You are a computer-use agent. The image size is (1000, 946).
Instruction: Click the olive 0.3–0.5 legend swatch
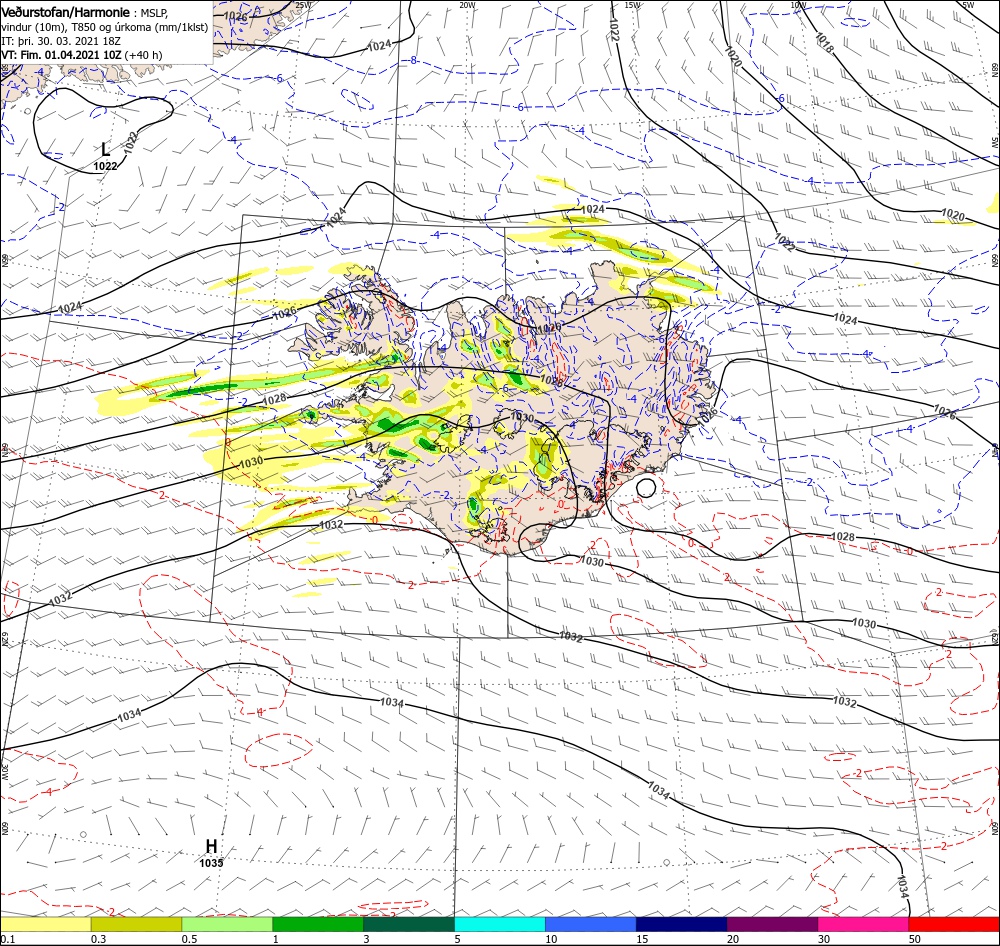pyautogui.click(x=136, y=924)
